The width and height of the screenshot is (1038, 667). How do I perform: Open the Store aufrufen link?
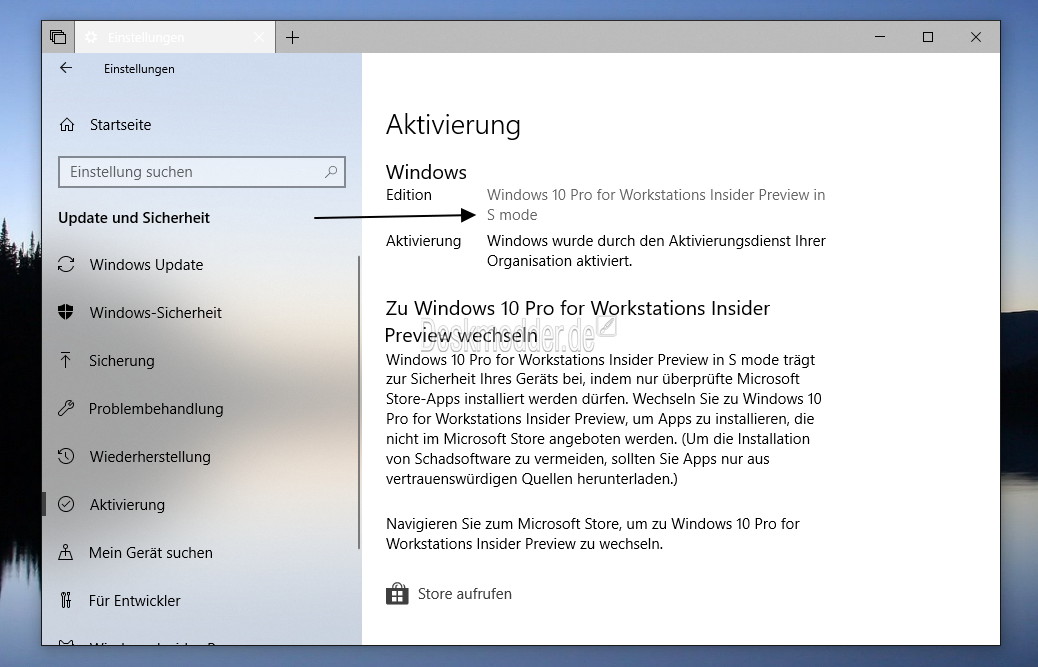[465, 594]
